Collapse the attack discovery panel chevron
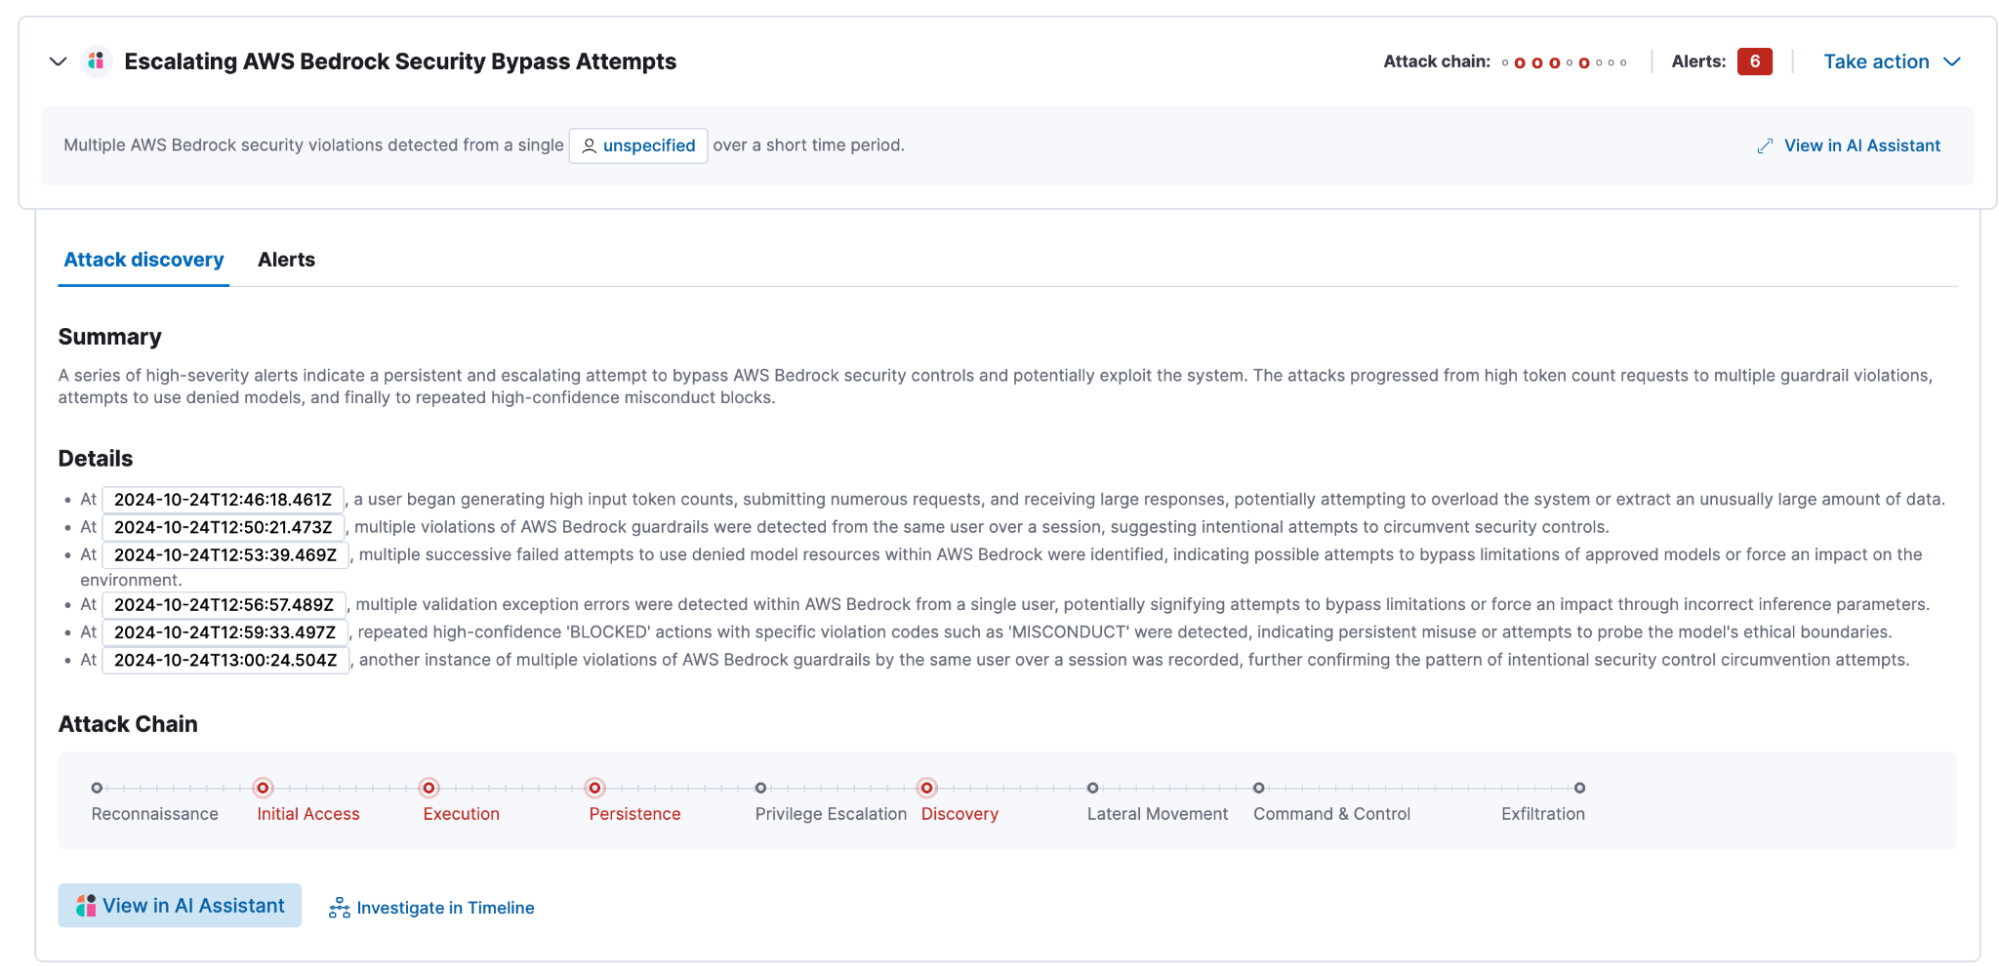The width and height of the screenshot is (1999, 966). pyautogui.click(x=58, y=62)
